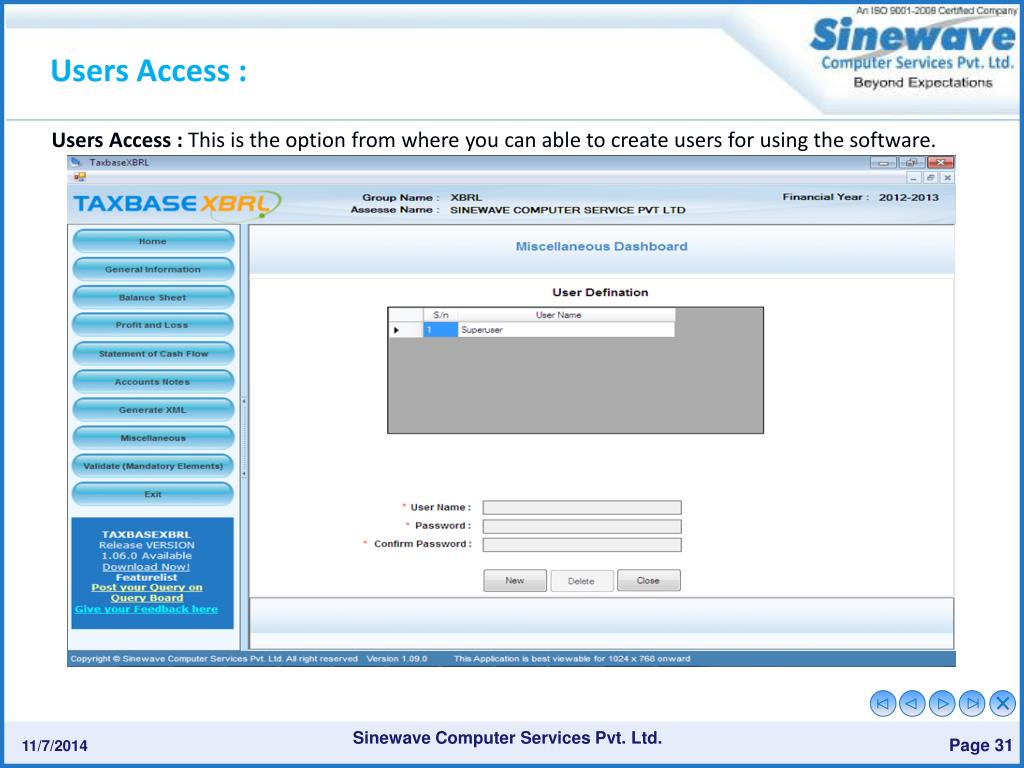The width and height of the screenshot is (1024, 768).
Task: Click the S/n column header
Action: click(440, 315)
